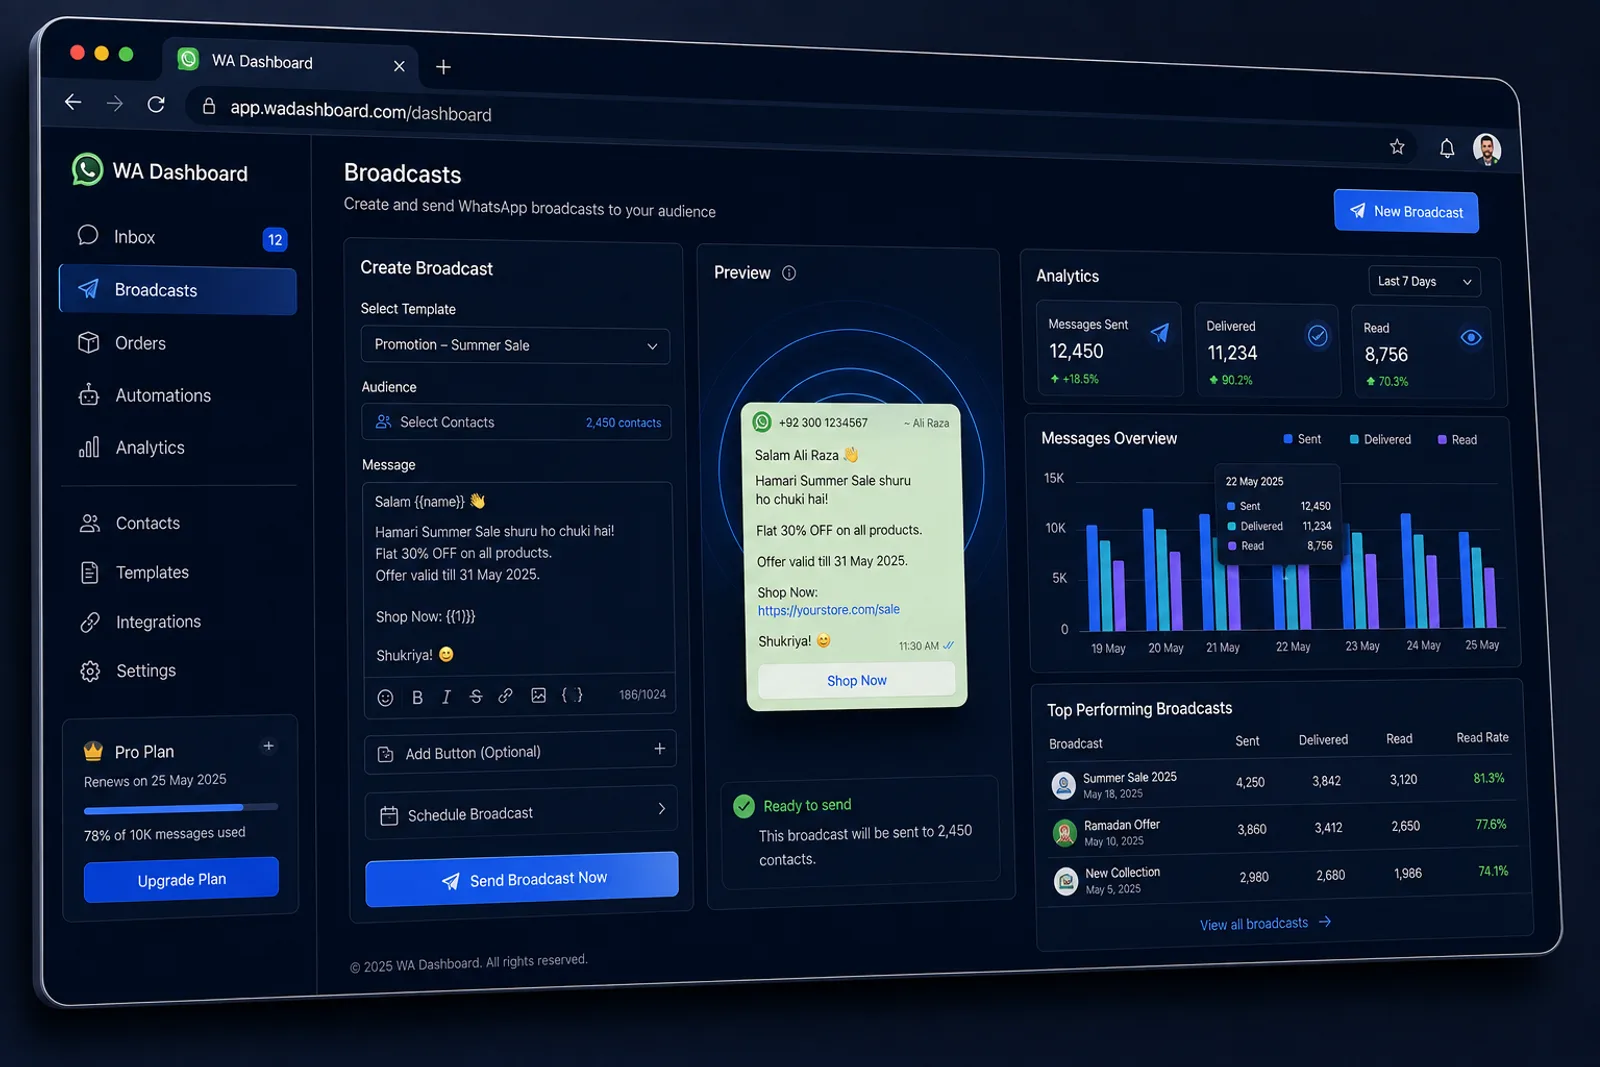Screen dimensions: 1600x1067
Task: Reload the page in the browser
Action: (x=156, y=104)
